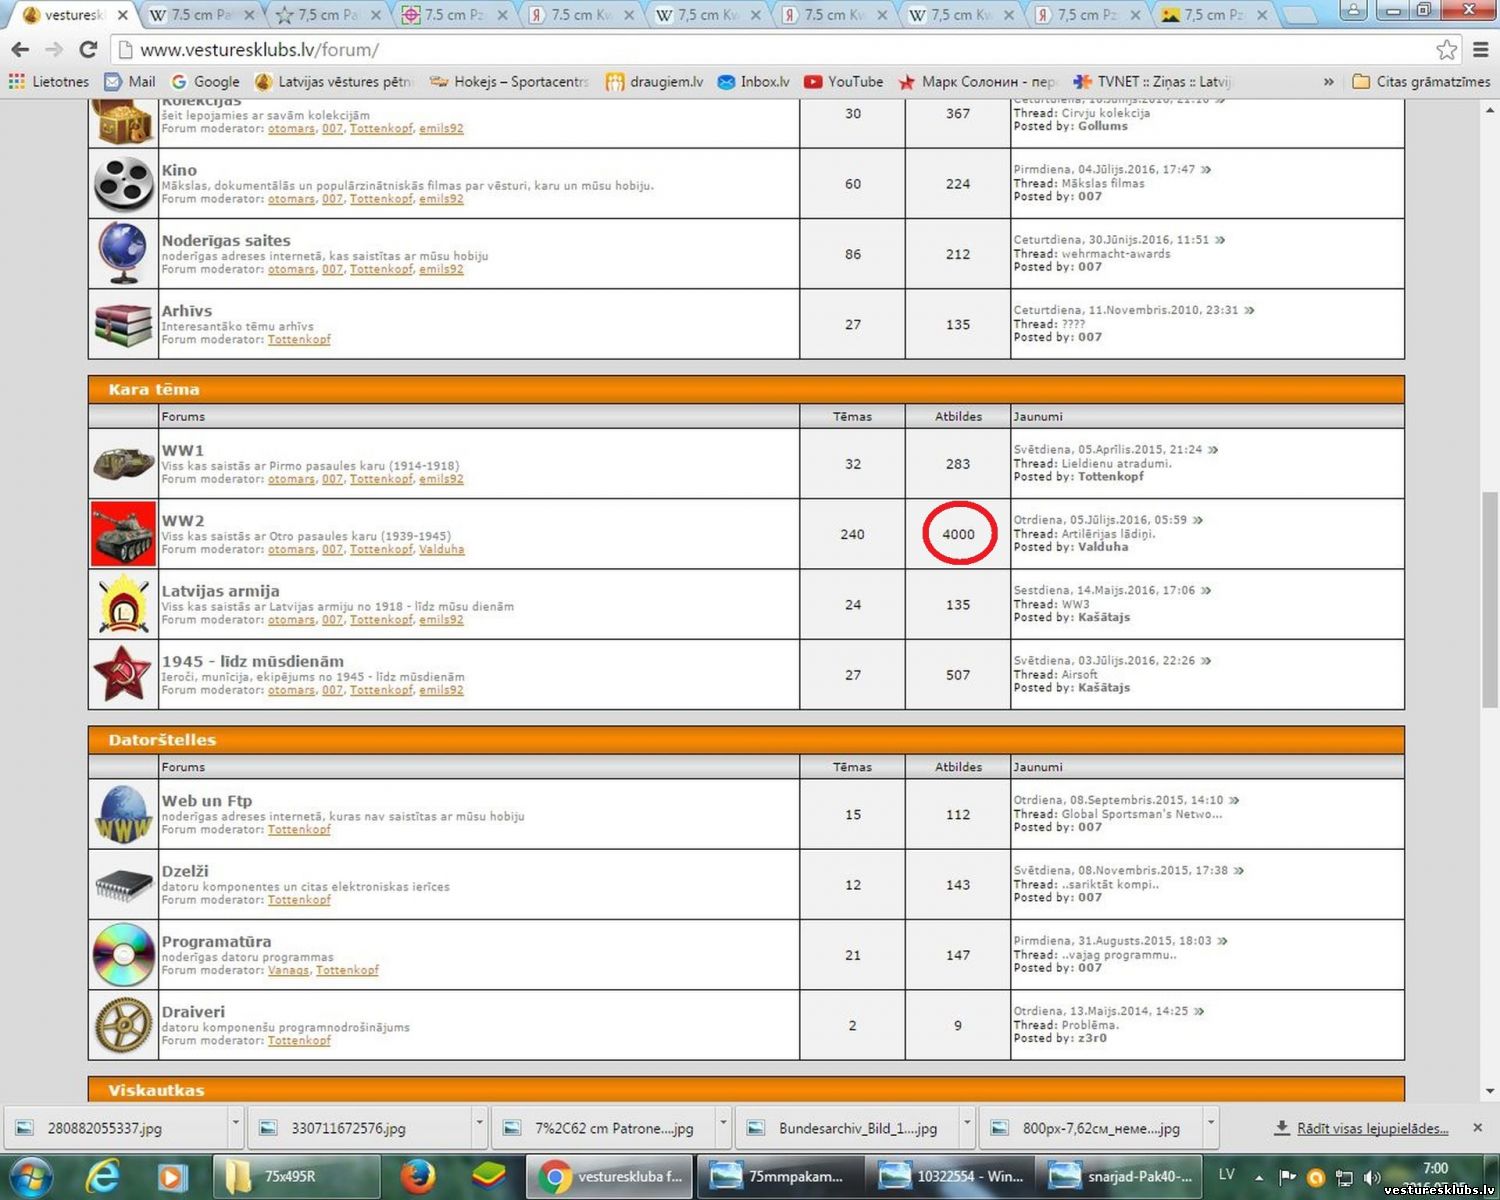Open the snarjad-Pak40 taskbar window

click(x=1121, y=1176)
